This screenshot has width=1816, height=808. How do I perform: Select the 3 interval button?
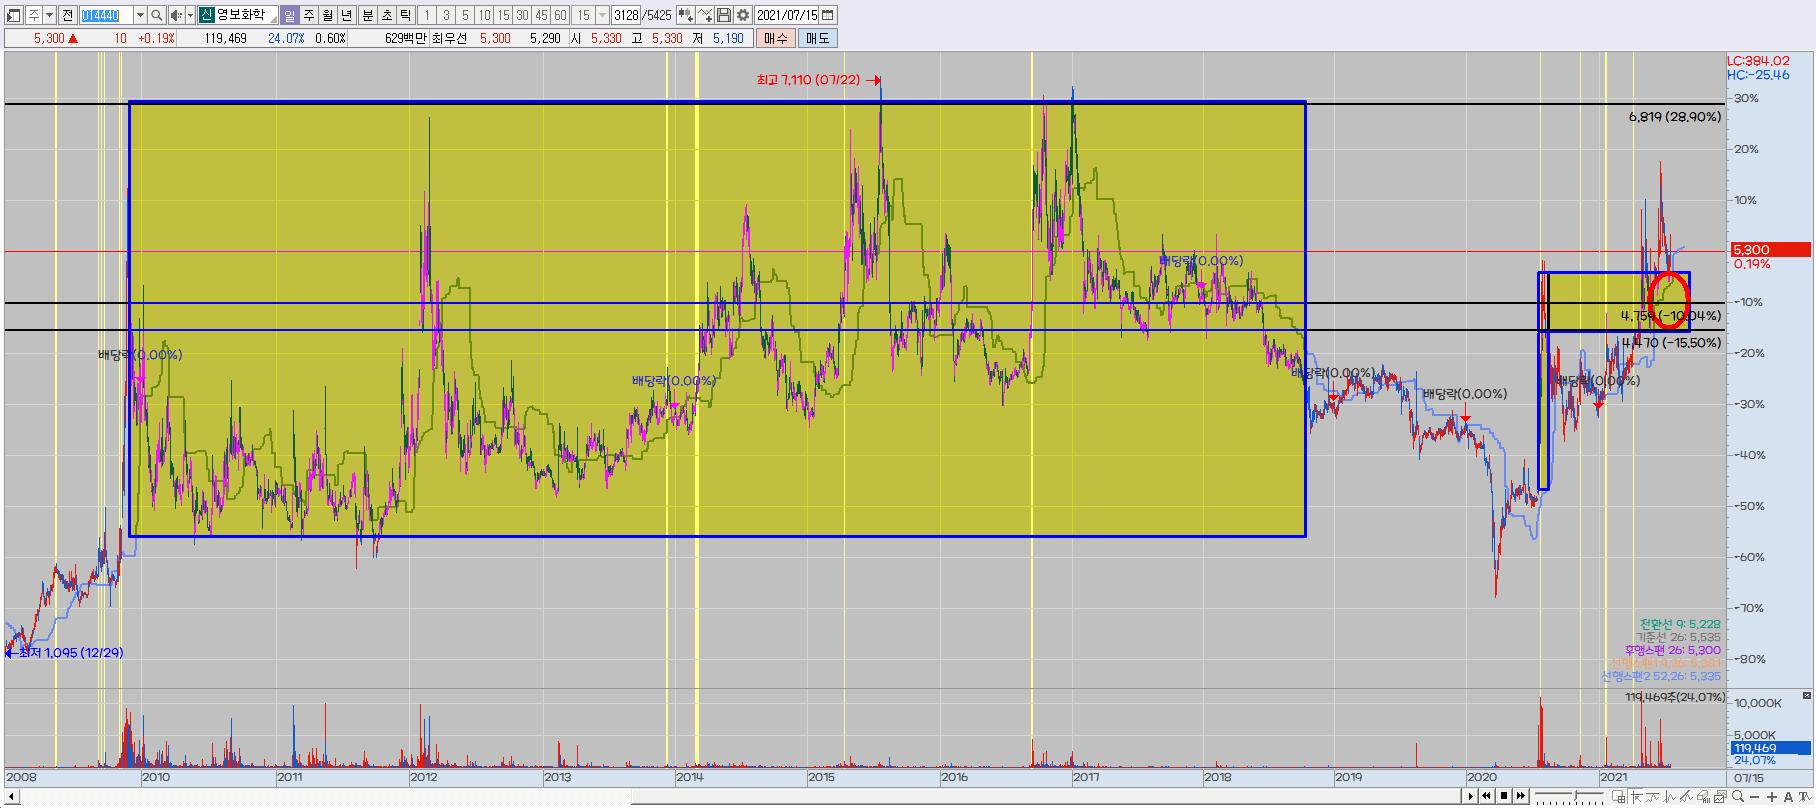(446, 15)
